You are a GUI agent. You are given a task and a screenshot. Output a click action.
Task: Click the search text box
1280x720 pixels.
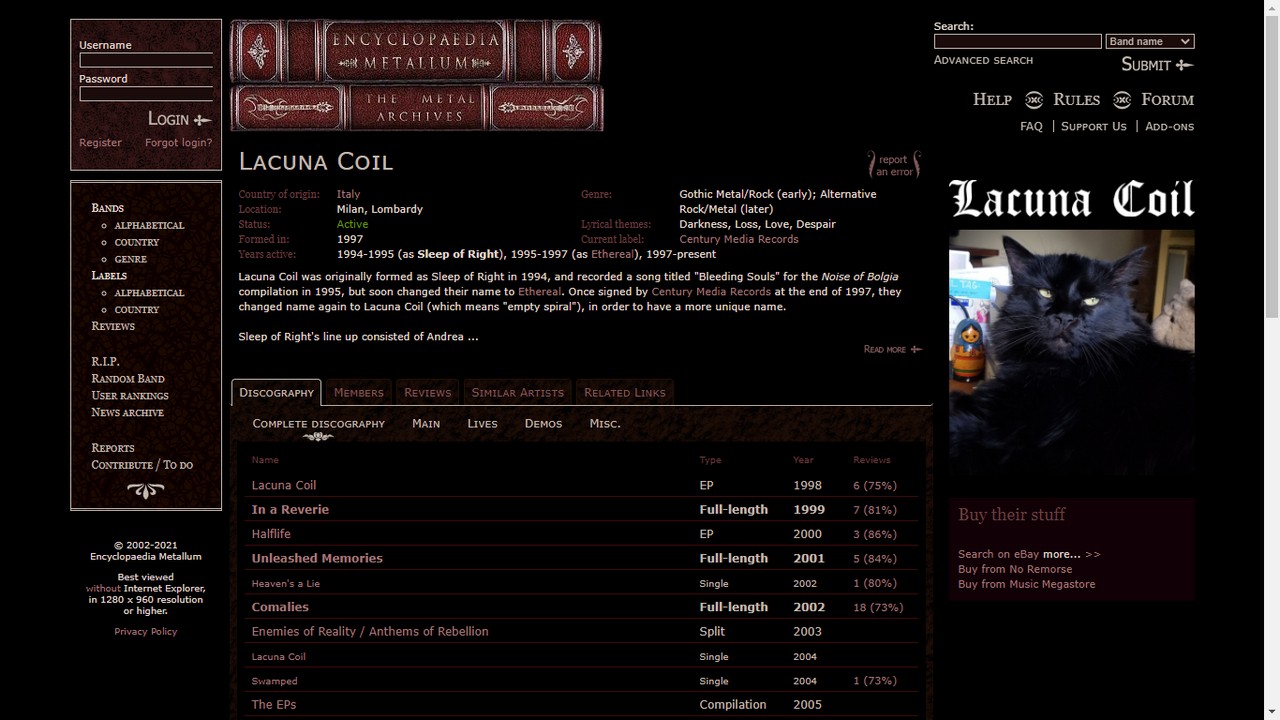[1017, 42]
